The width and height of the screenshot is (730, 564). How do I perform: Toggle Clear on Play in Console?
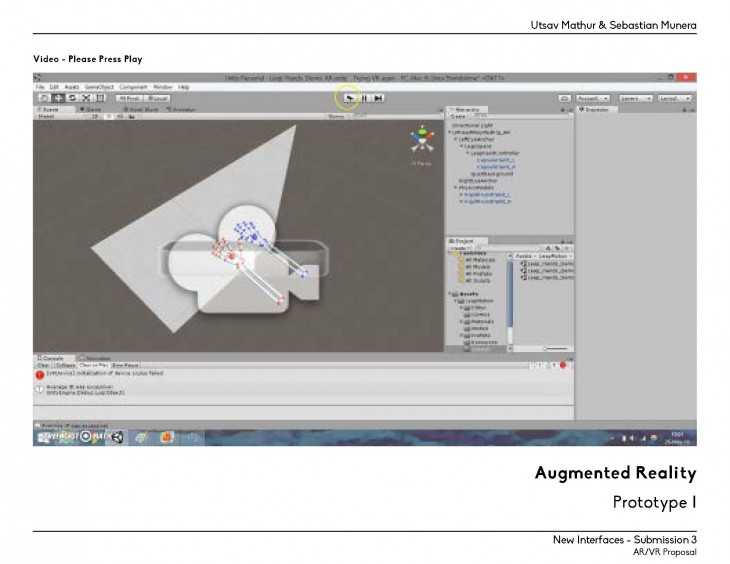pos(93,366)
